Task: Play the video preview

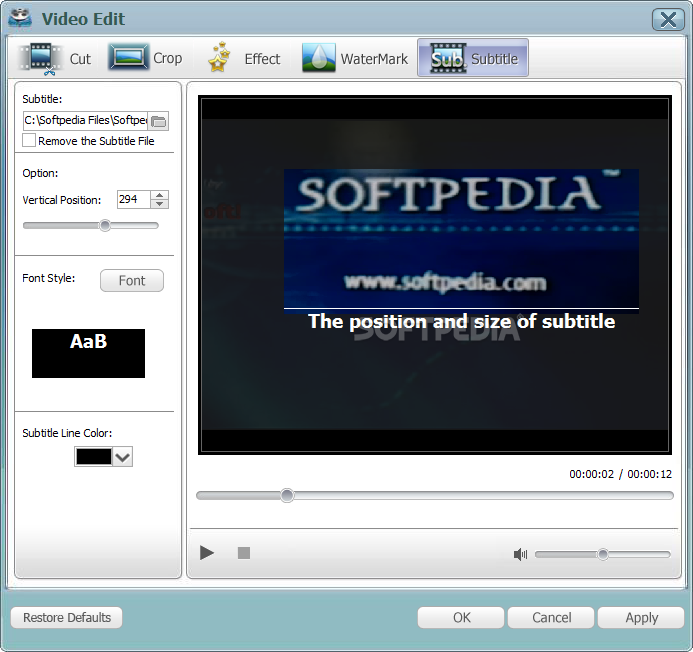Action: (206, 553)
